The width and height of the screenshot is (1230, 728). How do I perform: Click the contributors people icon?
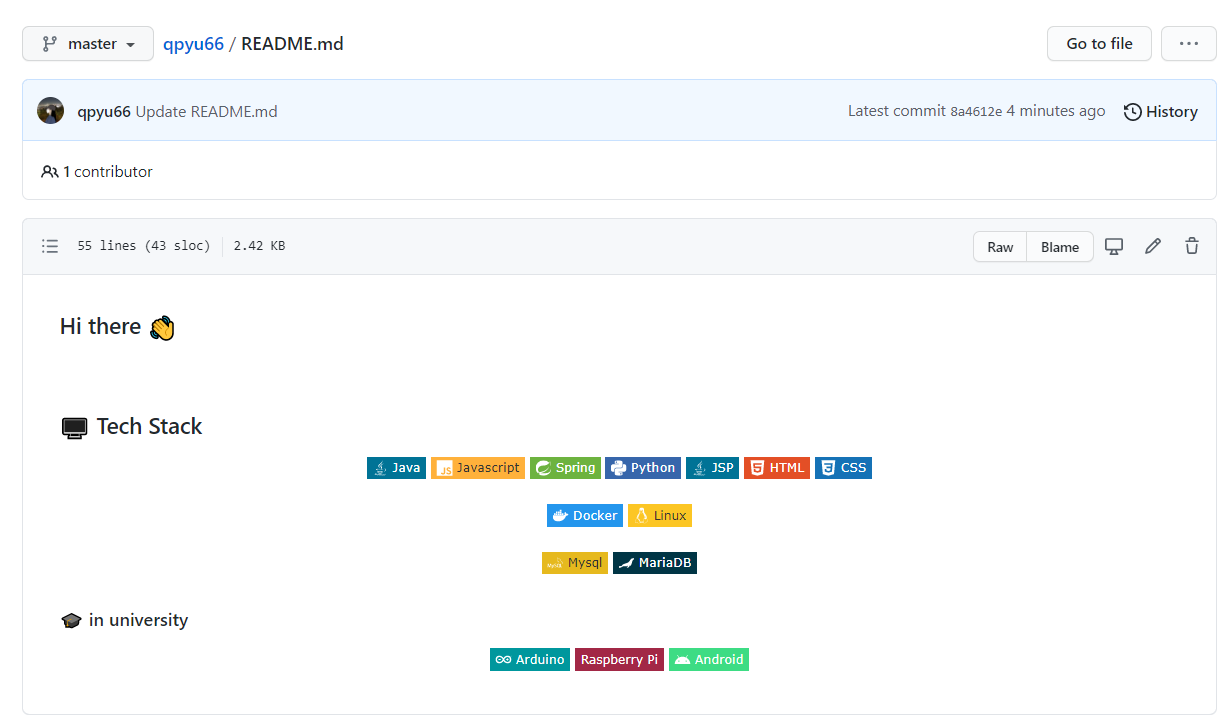(50, 172)
